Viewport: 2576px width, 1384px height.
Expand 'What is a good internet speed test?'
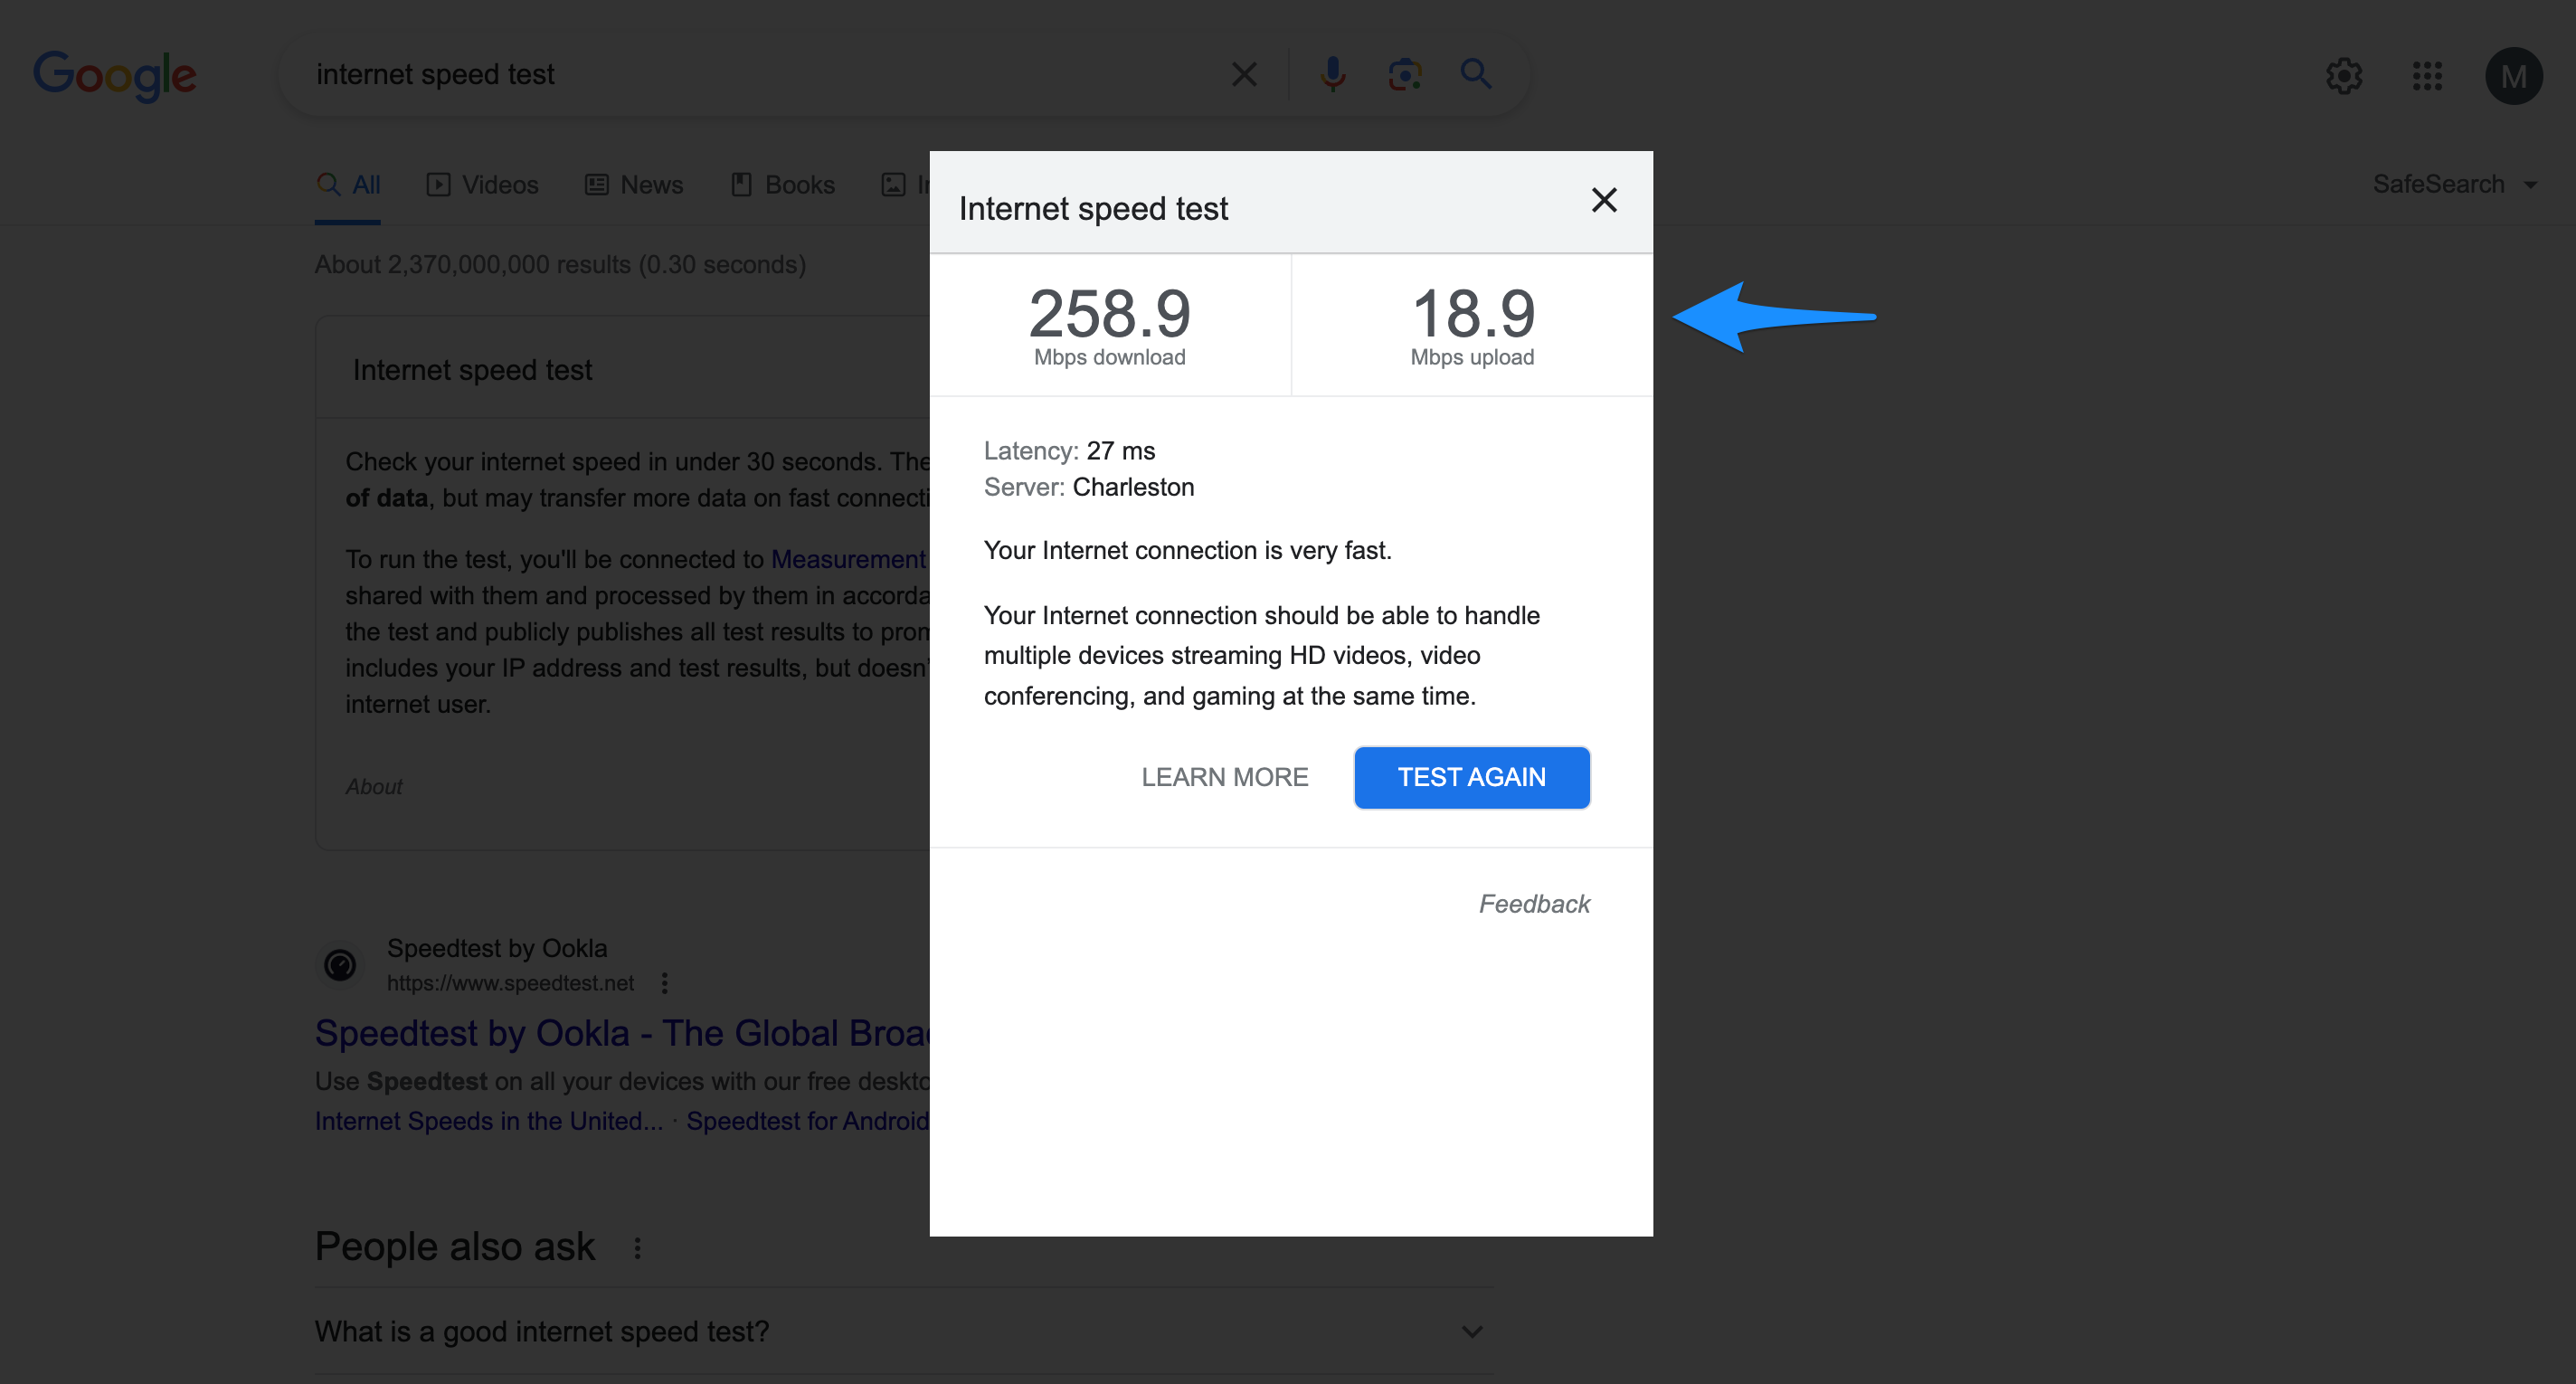(903, 1331)
